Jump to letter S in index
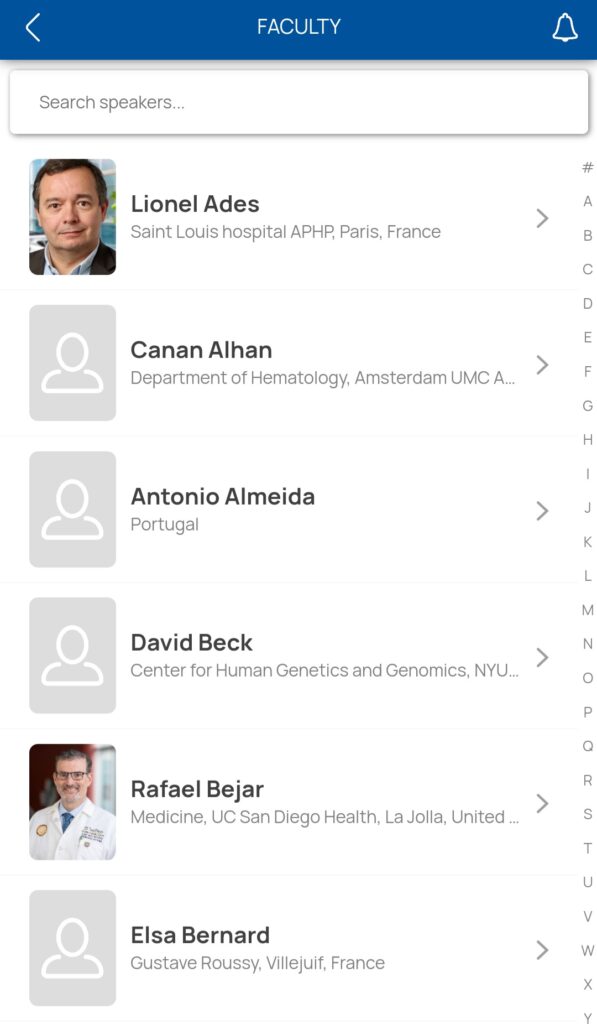The image size is (597, 1024). click(587, 814)
